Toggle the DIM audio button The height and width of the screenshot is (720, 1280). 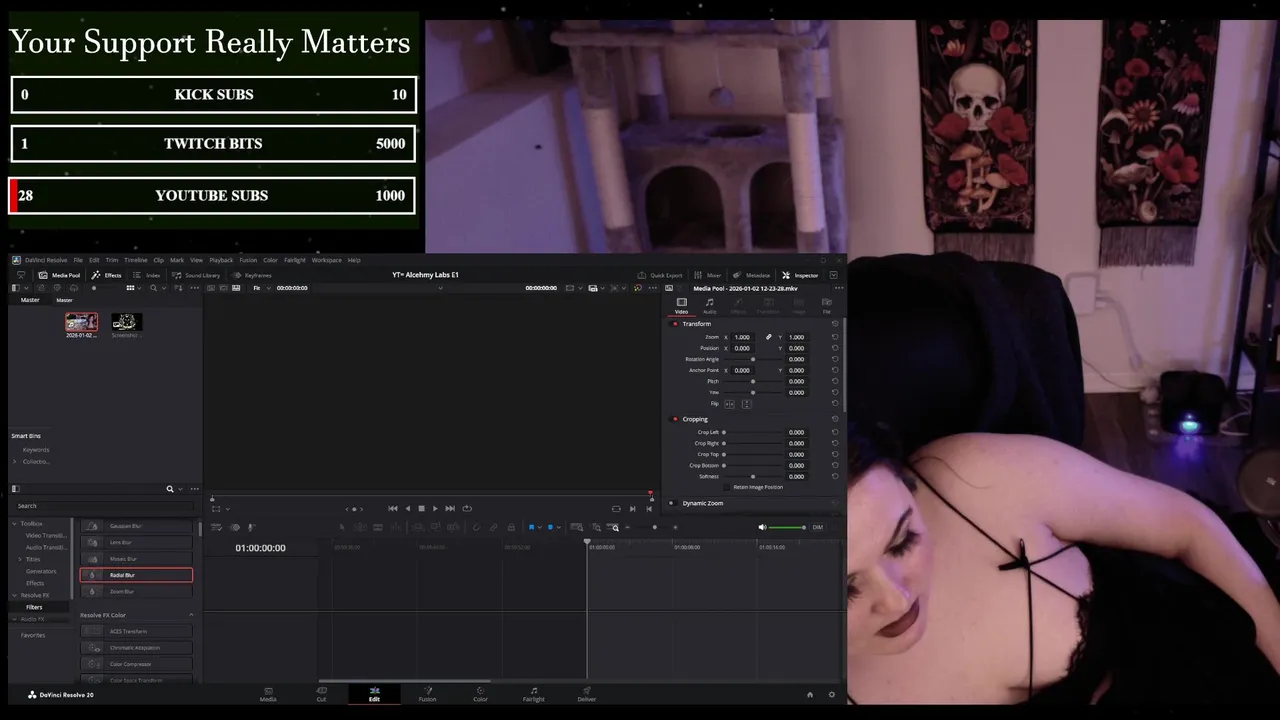coord(817,527)
